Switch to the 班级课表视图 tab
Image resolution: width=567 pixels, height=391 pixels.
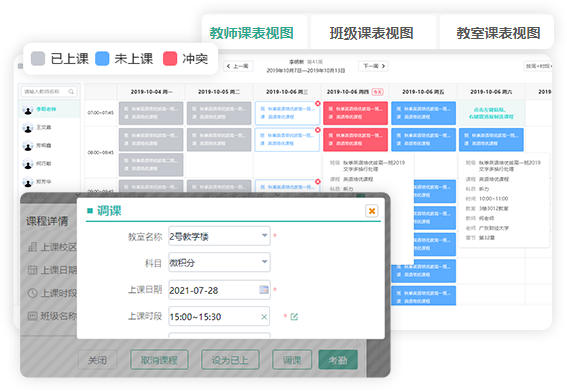coord(372,33)
